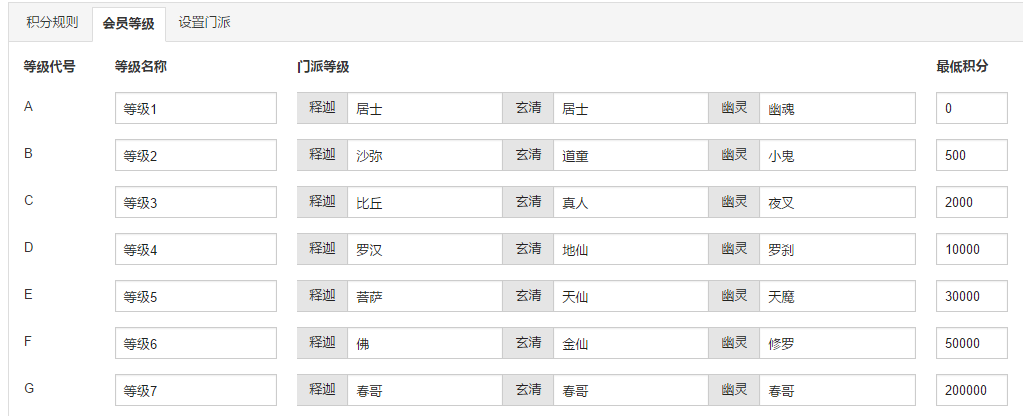1023x416 pixels.
Task: Focus the 等级7 level name field
Action: tap(195, 390)
